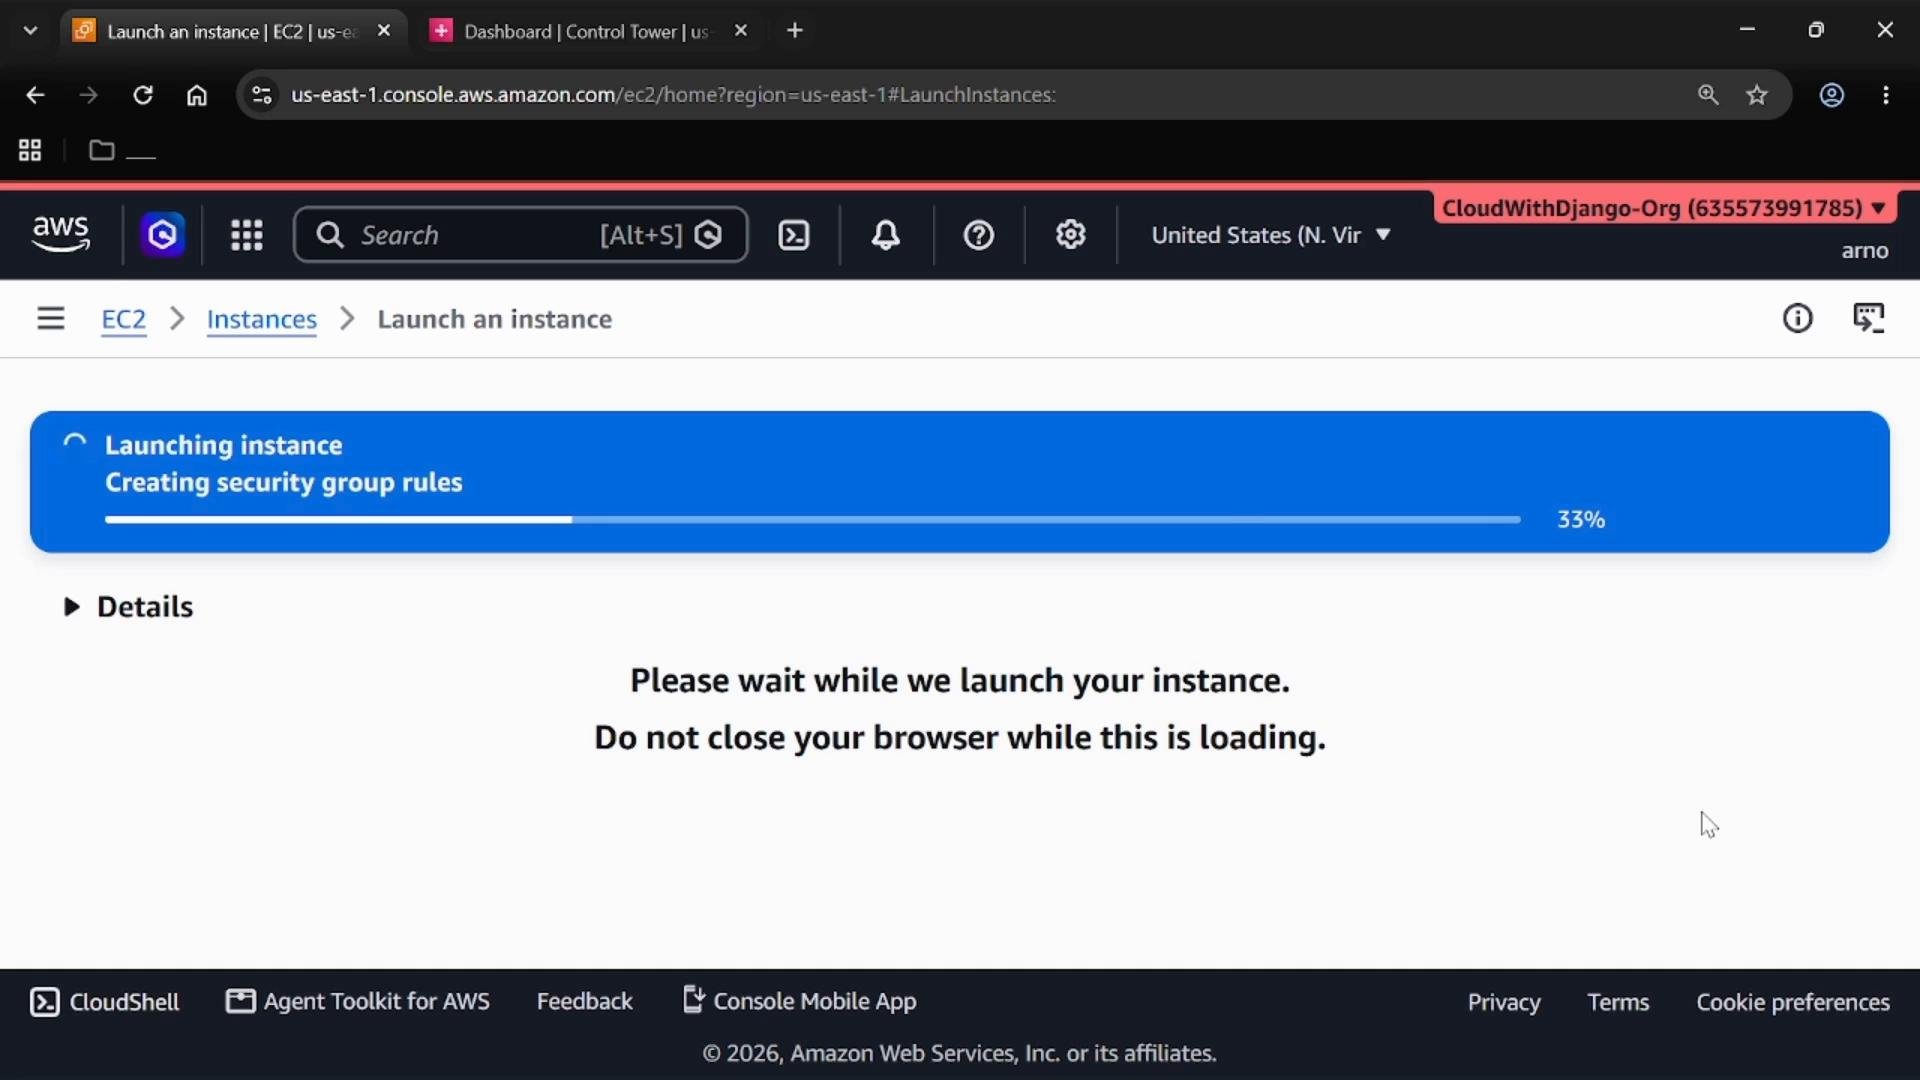This screenshot has width=1920, height=1080.
Task: Open the notifications bell
Action: (x=886, y=235)
